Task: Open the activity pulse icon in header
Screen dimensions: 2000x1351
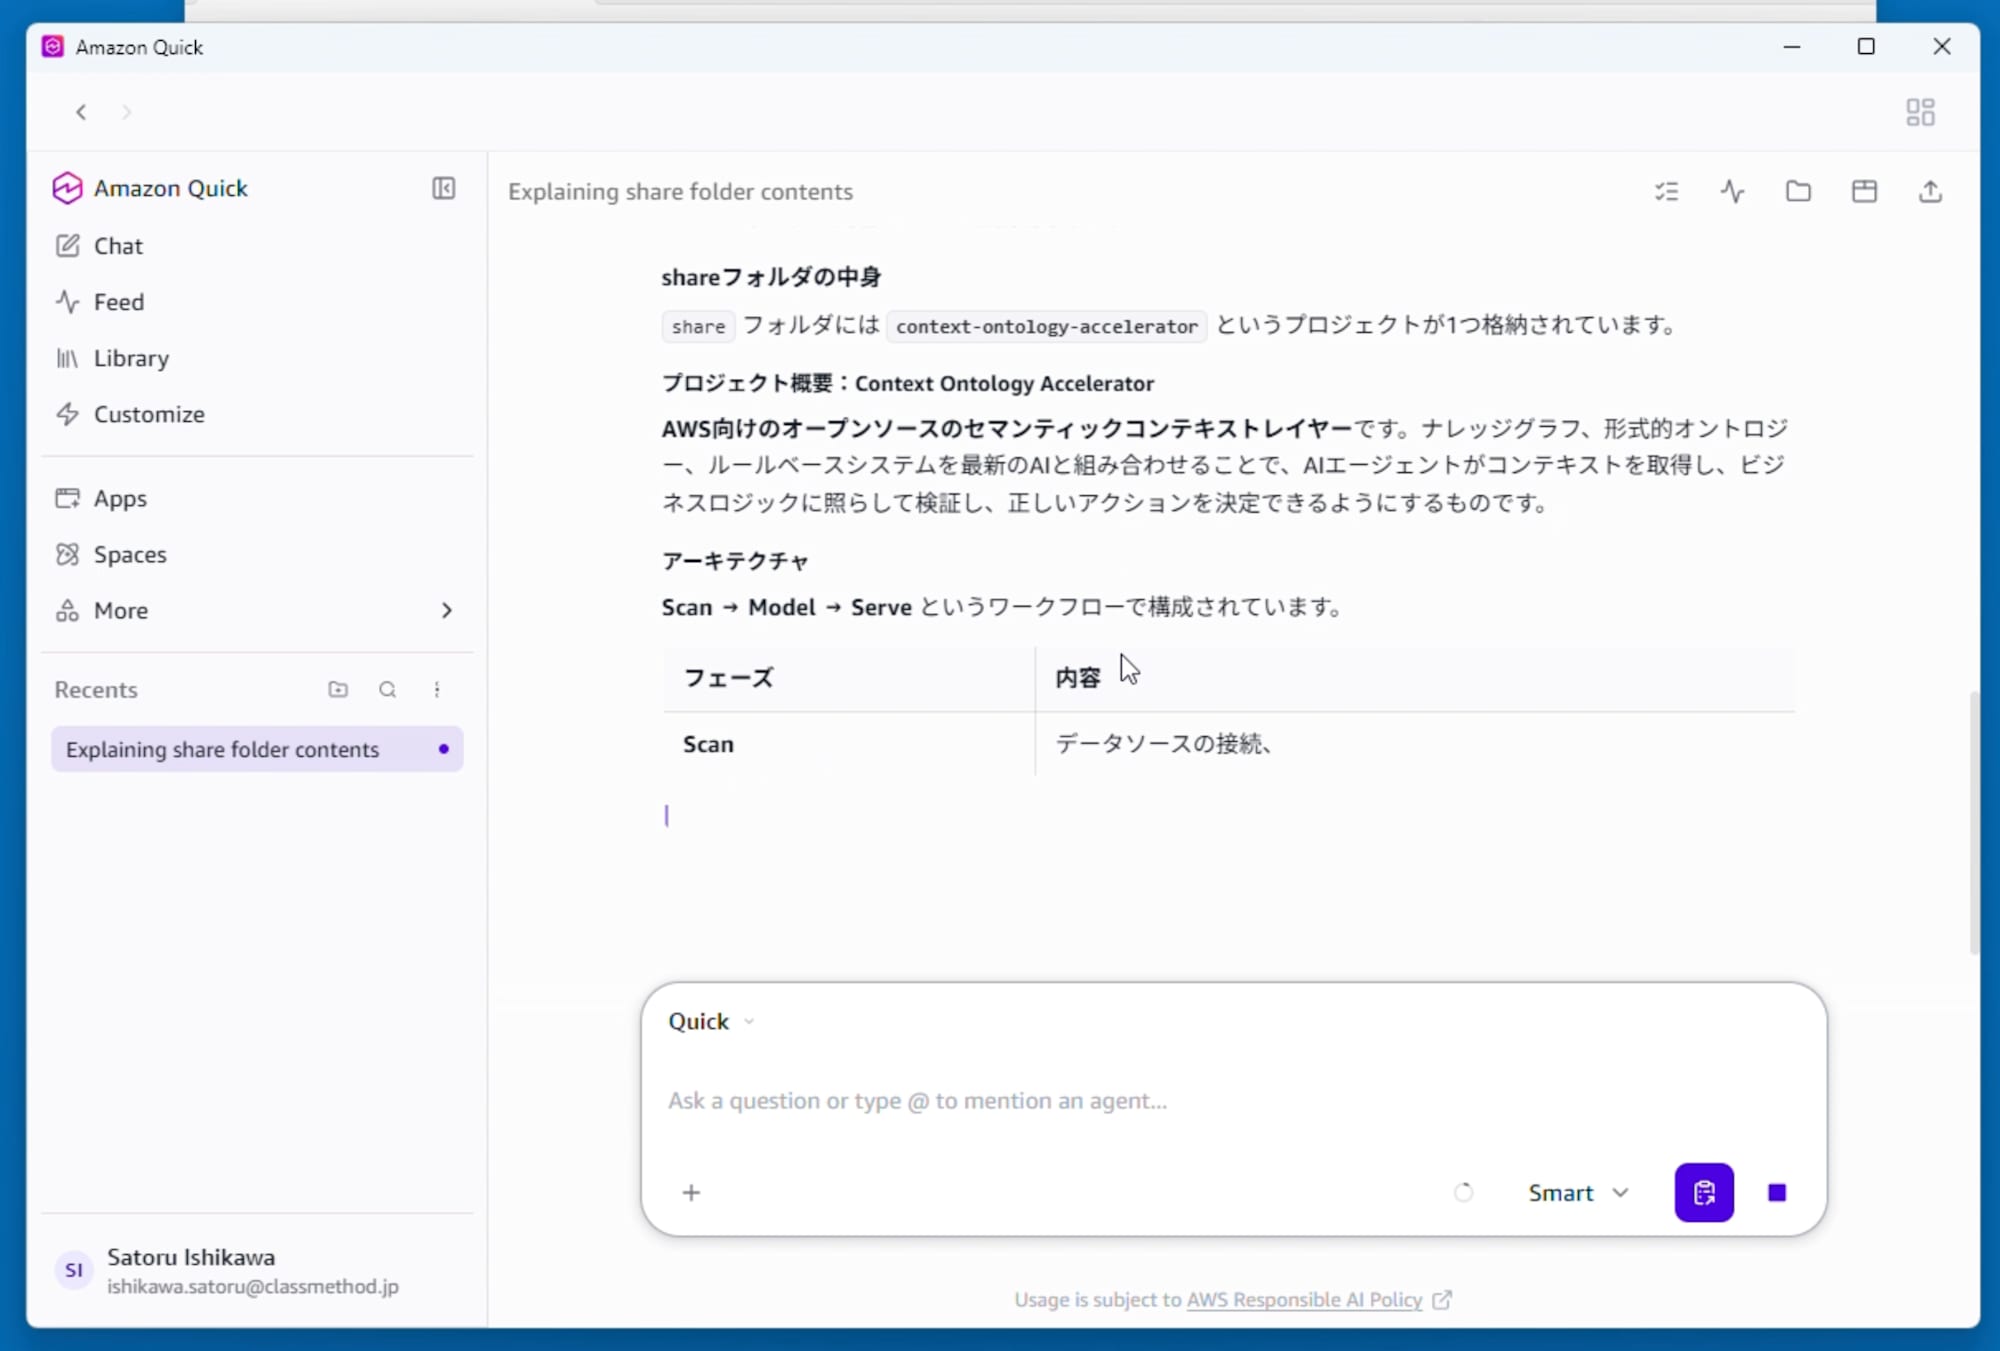Action: pyautogui.click(x=1732, y=191)
